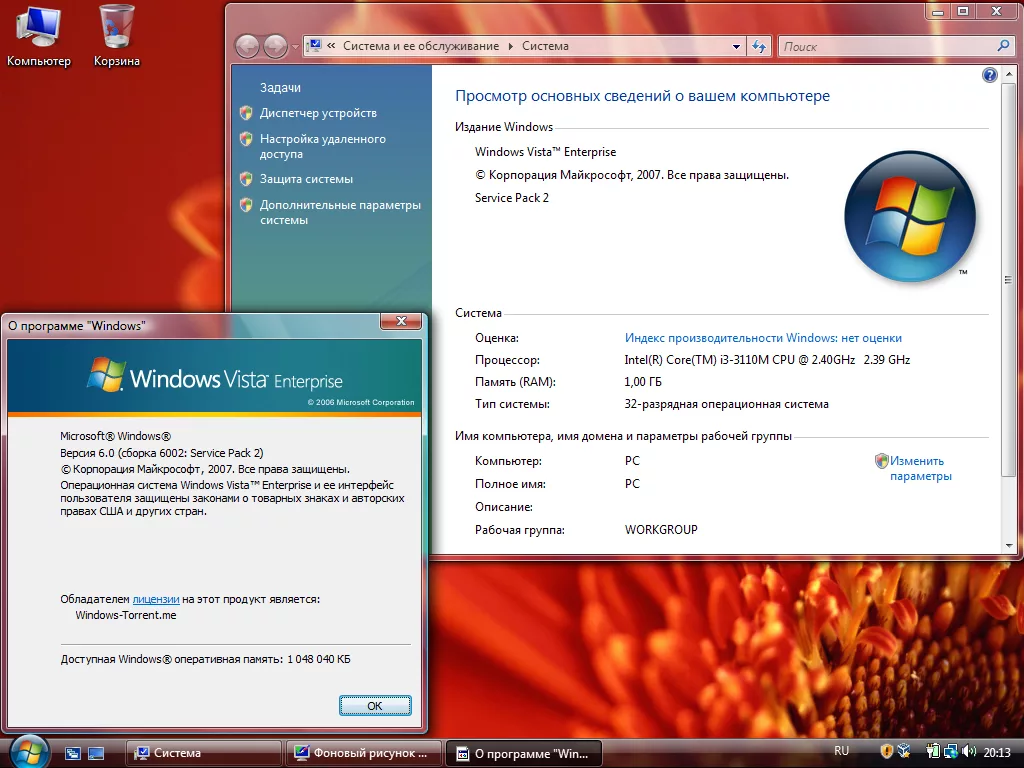Click shield icon beside Диспетчер устройств
1024x768 pixels.
point(246,113)
